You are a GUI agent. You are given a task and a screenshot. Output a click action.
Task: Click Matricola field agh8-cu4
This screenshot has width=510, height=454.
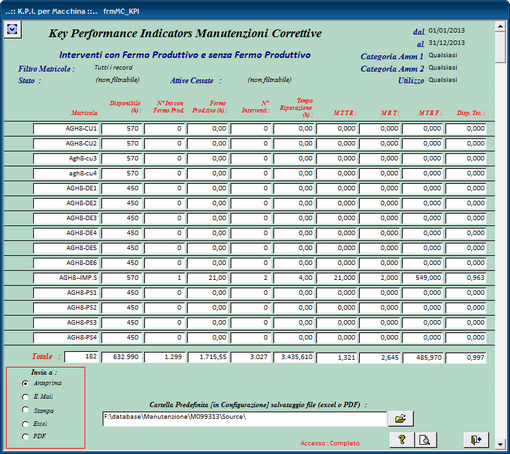66,174
